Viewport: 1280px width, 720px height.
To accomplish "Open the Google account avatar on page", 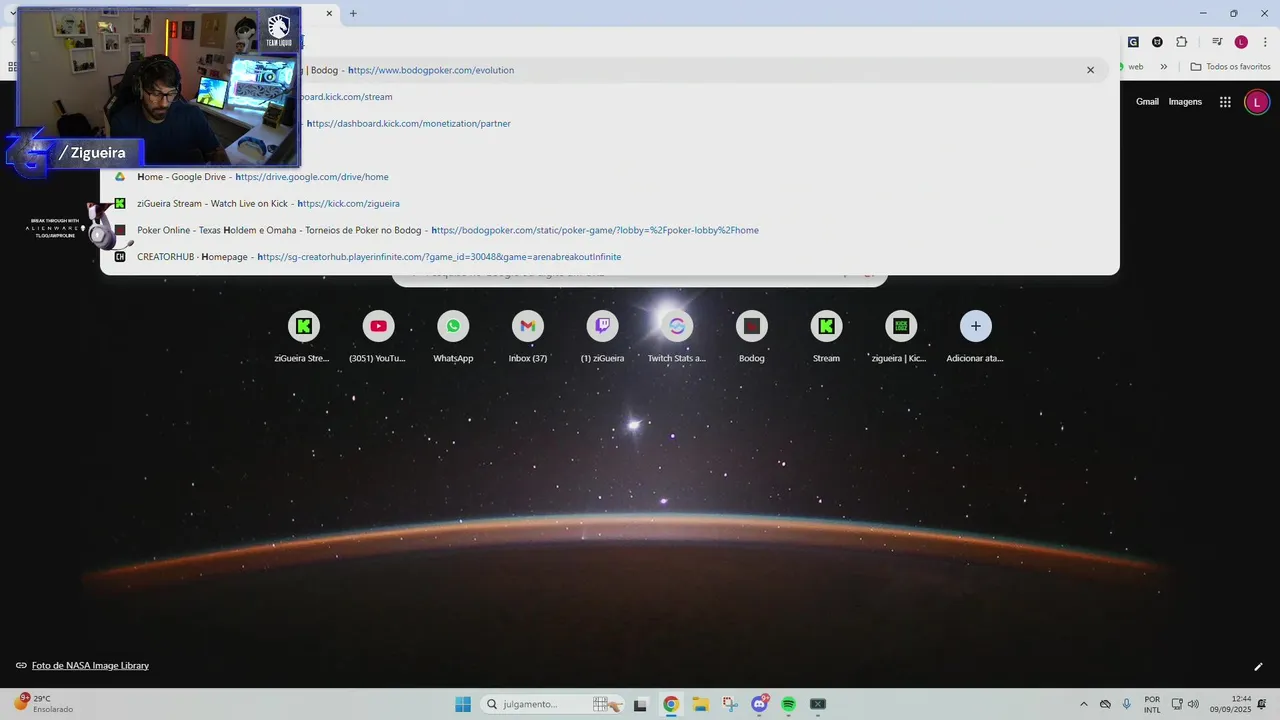I will (x=1257, y=102).
